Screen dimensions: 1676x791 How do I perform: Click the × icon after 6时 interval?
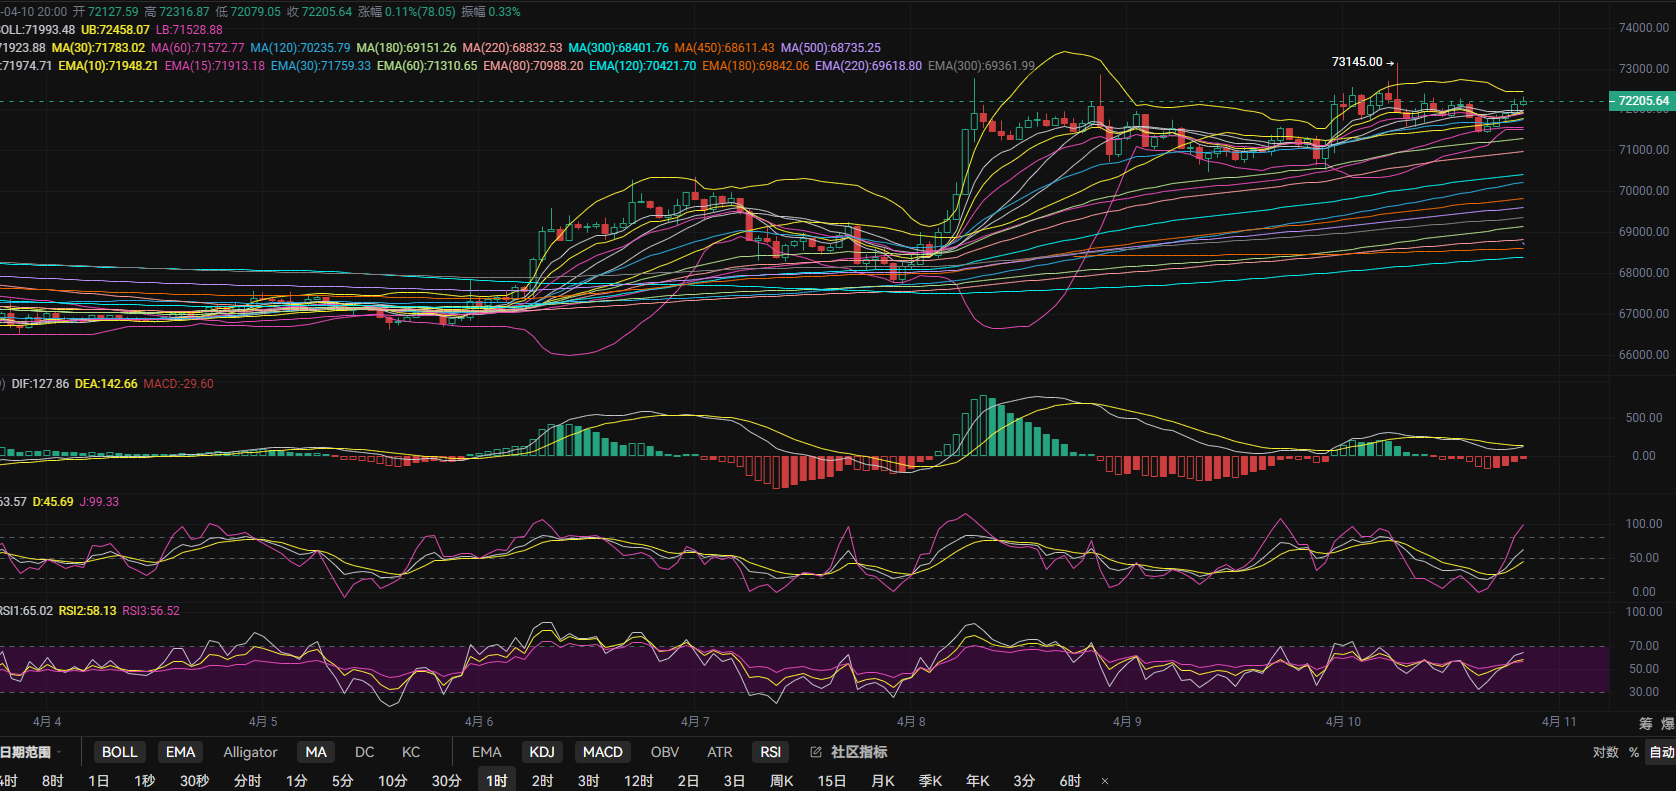1105,781
